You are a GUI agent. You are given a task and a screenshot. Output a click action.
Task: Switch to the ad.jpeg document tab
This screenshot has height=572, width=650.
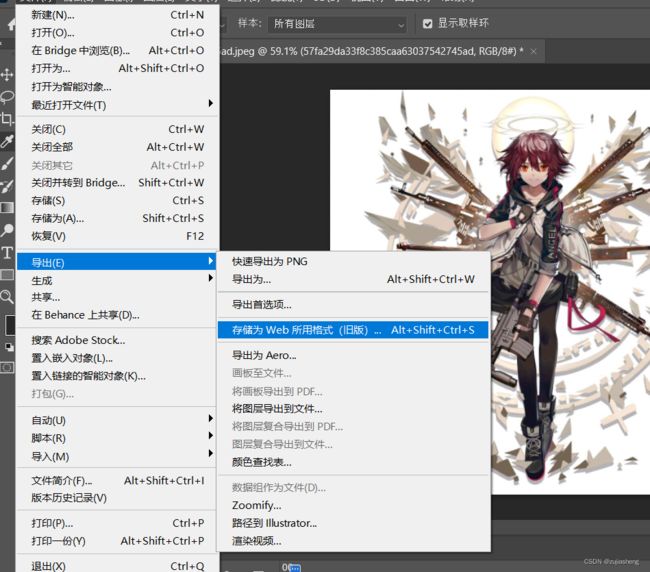(x=372, y=51)
